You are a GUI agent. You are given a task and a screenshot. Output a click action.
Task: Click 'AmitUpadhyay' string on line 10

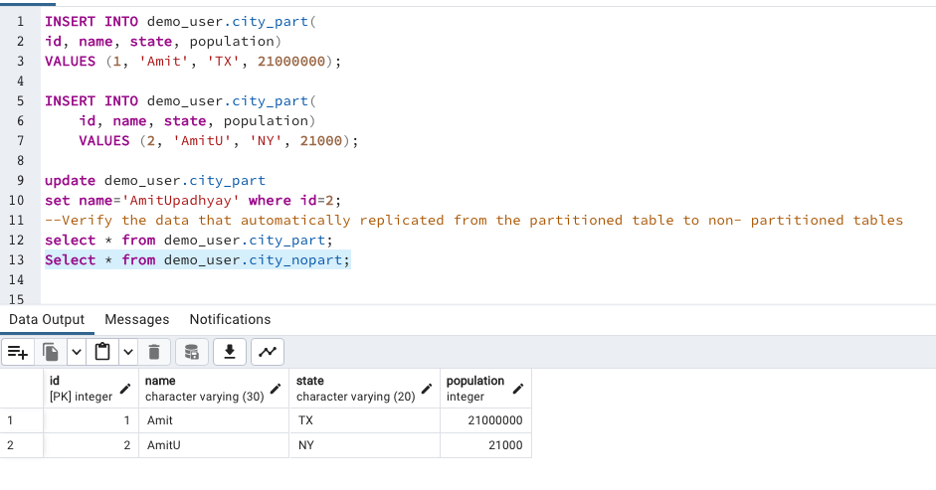(180, 201)
